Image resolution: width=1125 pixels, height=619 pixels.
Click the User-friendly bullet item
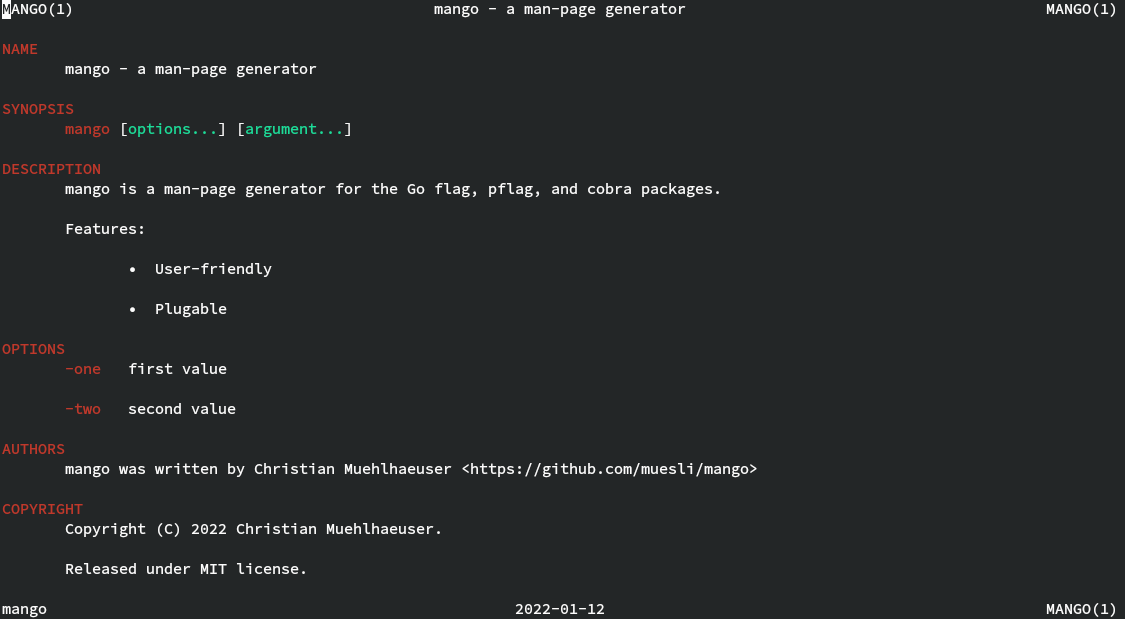[x=213, y=269]
